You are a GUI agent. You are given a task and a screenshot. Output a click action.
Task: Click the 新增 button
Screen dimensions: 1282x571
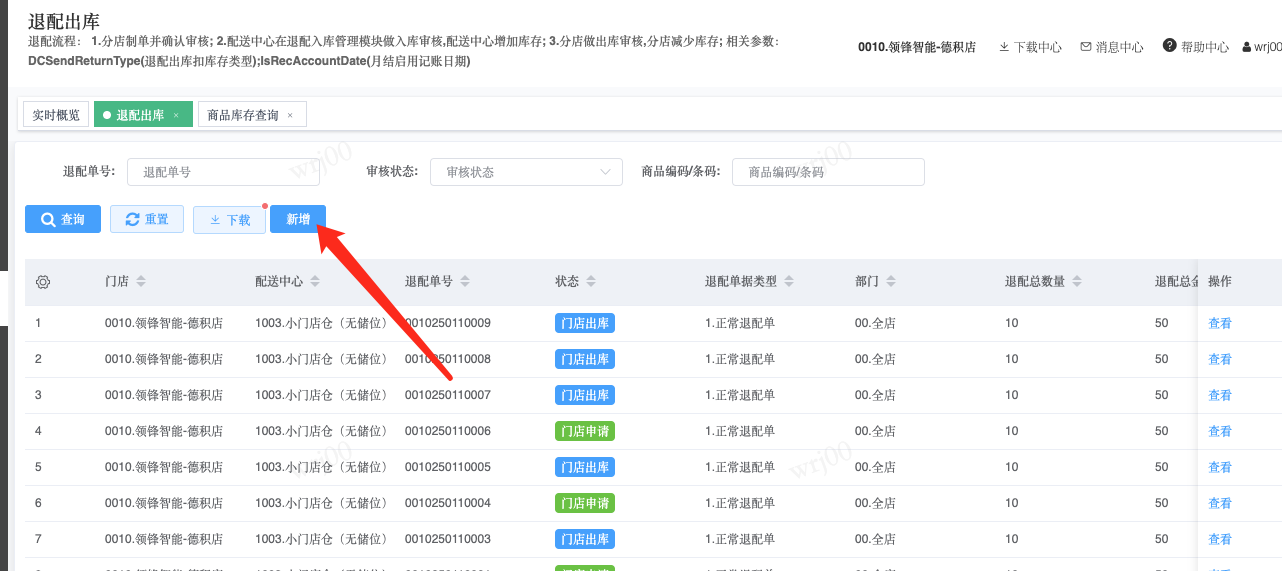point(298,219)
